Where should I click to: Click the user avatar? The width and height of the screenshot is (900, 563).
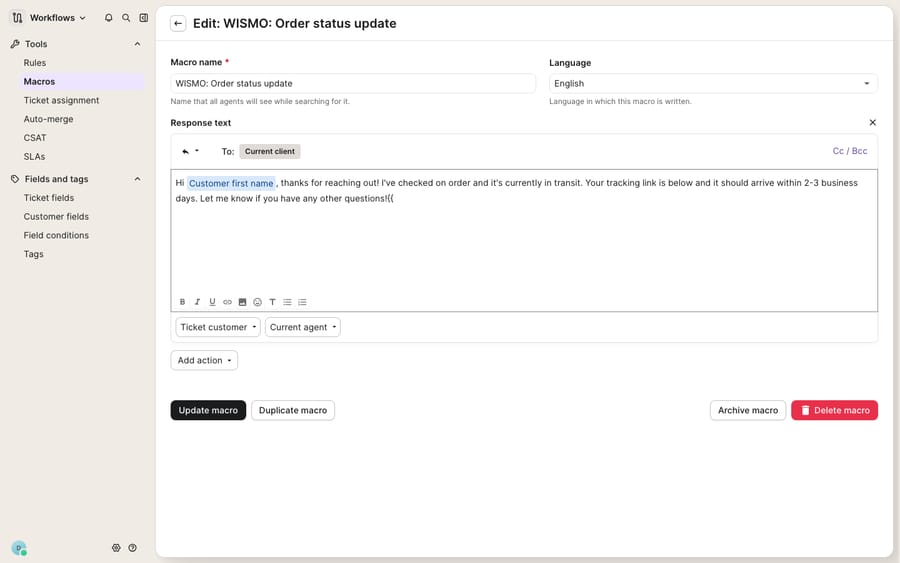19,548
